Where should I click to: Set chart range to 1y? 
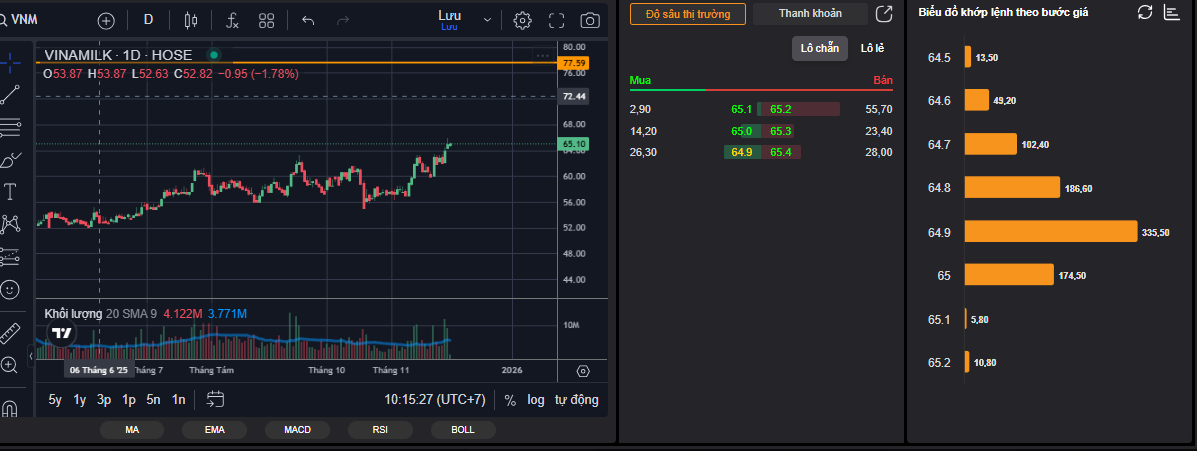(80, 400)
